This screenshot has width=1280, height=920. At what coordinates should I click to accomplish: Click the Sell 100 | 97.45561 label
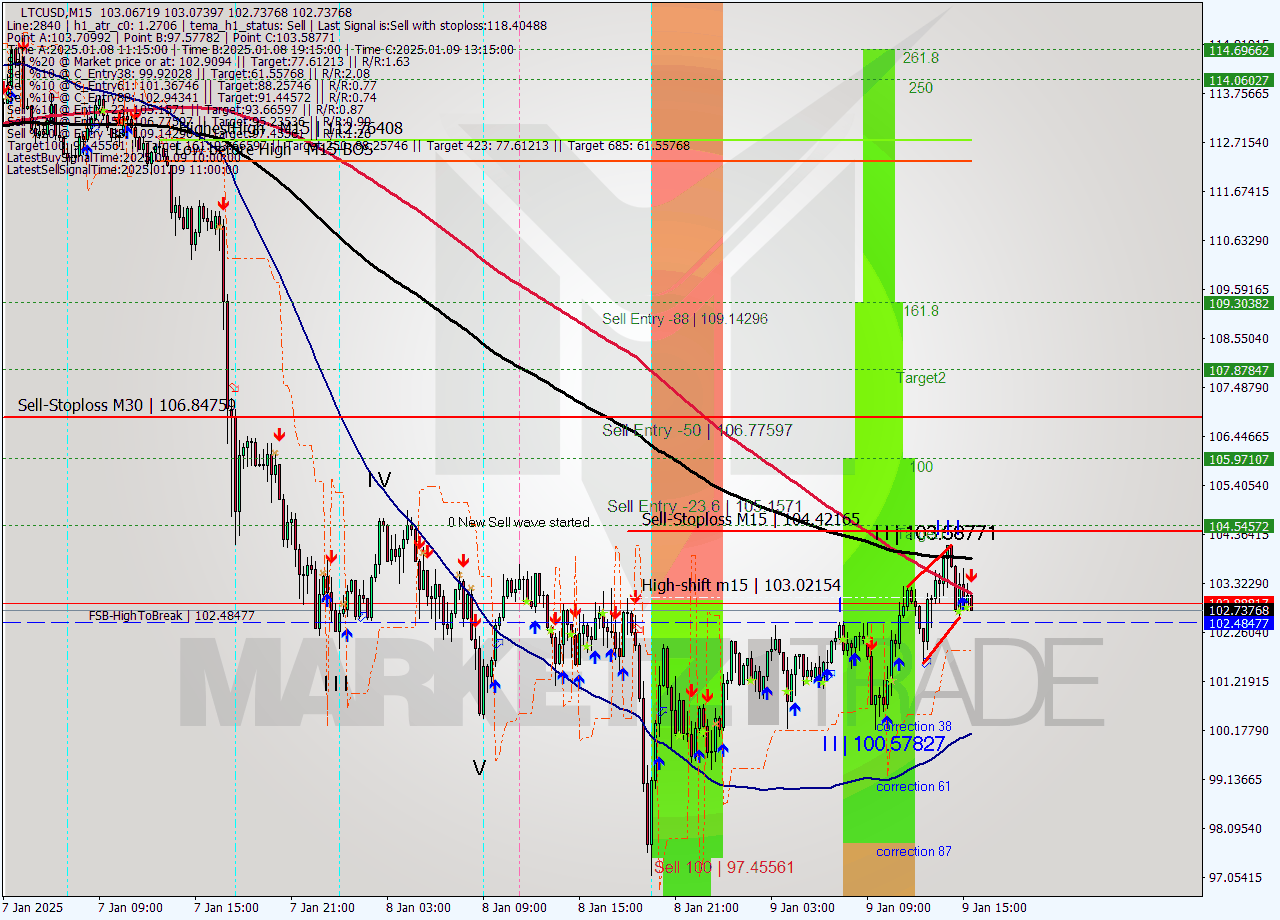click(724, 867)
